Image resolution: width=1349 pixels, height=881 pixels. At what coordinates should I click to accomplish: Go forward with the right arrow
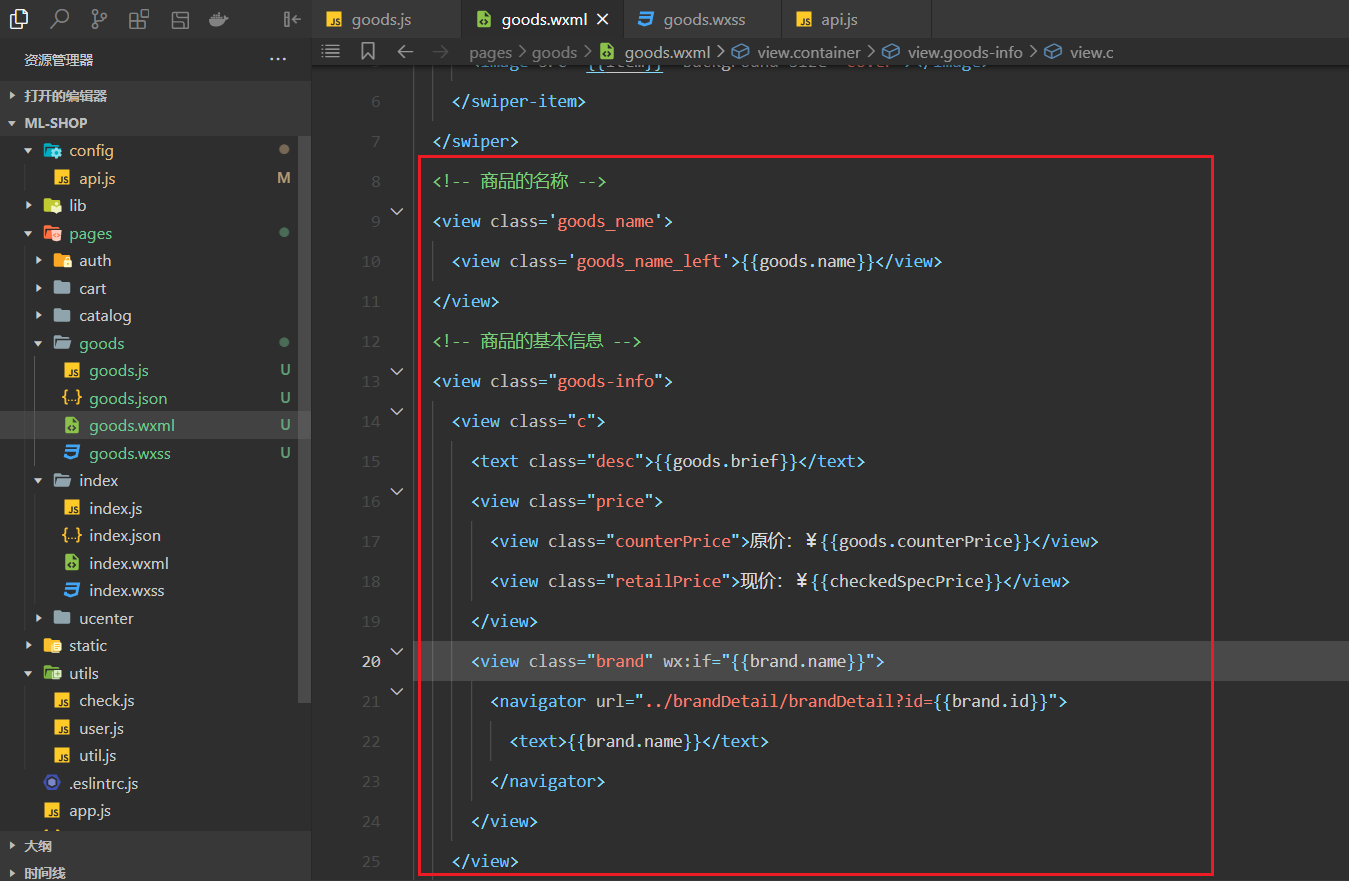(x=441, y=51)
